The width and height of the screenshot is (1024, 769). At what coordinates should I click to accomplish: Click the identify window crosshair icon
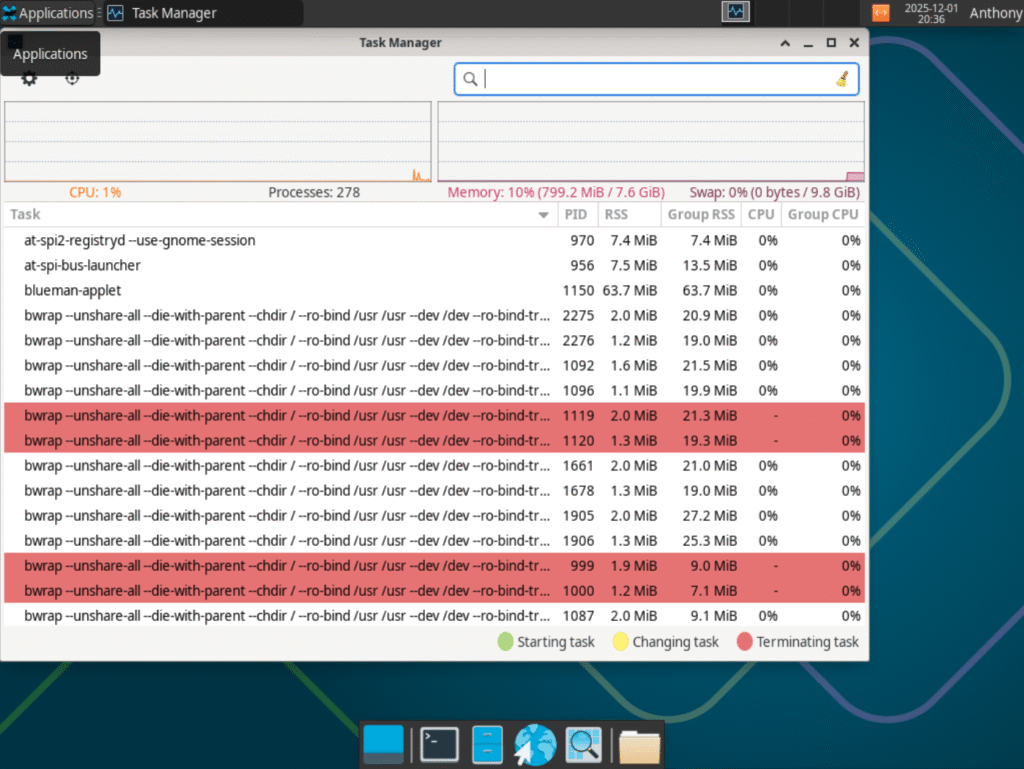(x=72, y=79)
